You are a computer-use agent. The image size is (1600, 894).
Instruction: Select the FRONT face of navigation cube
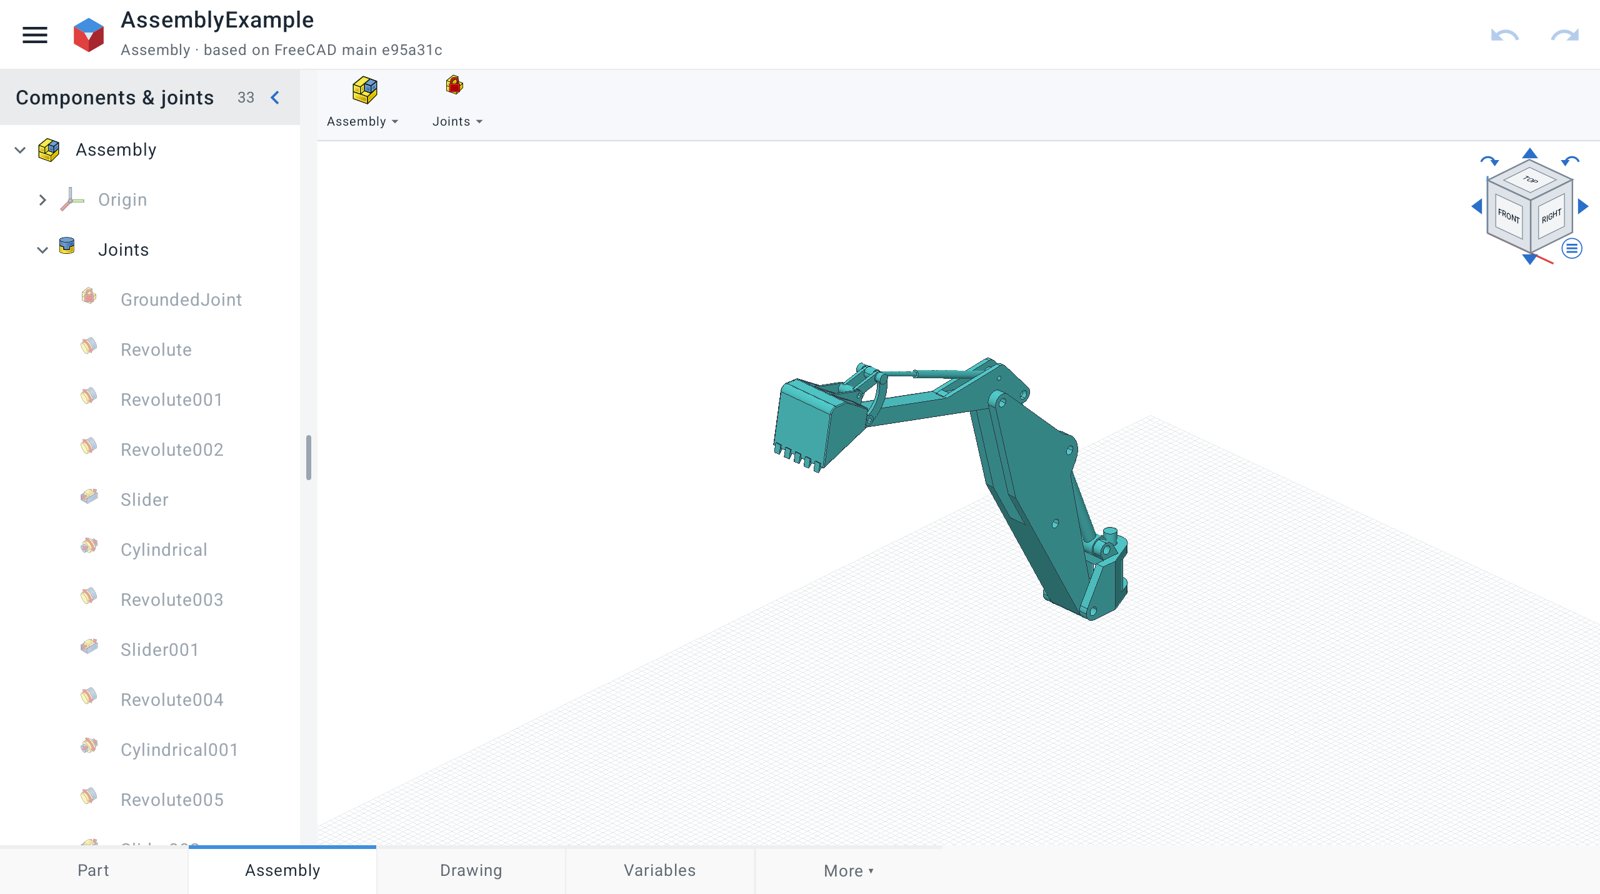pyautogui.click(x=1509, y=215)
